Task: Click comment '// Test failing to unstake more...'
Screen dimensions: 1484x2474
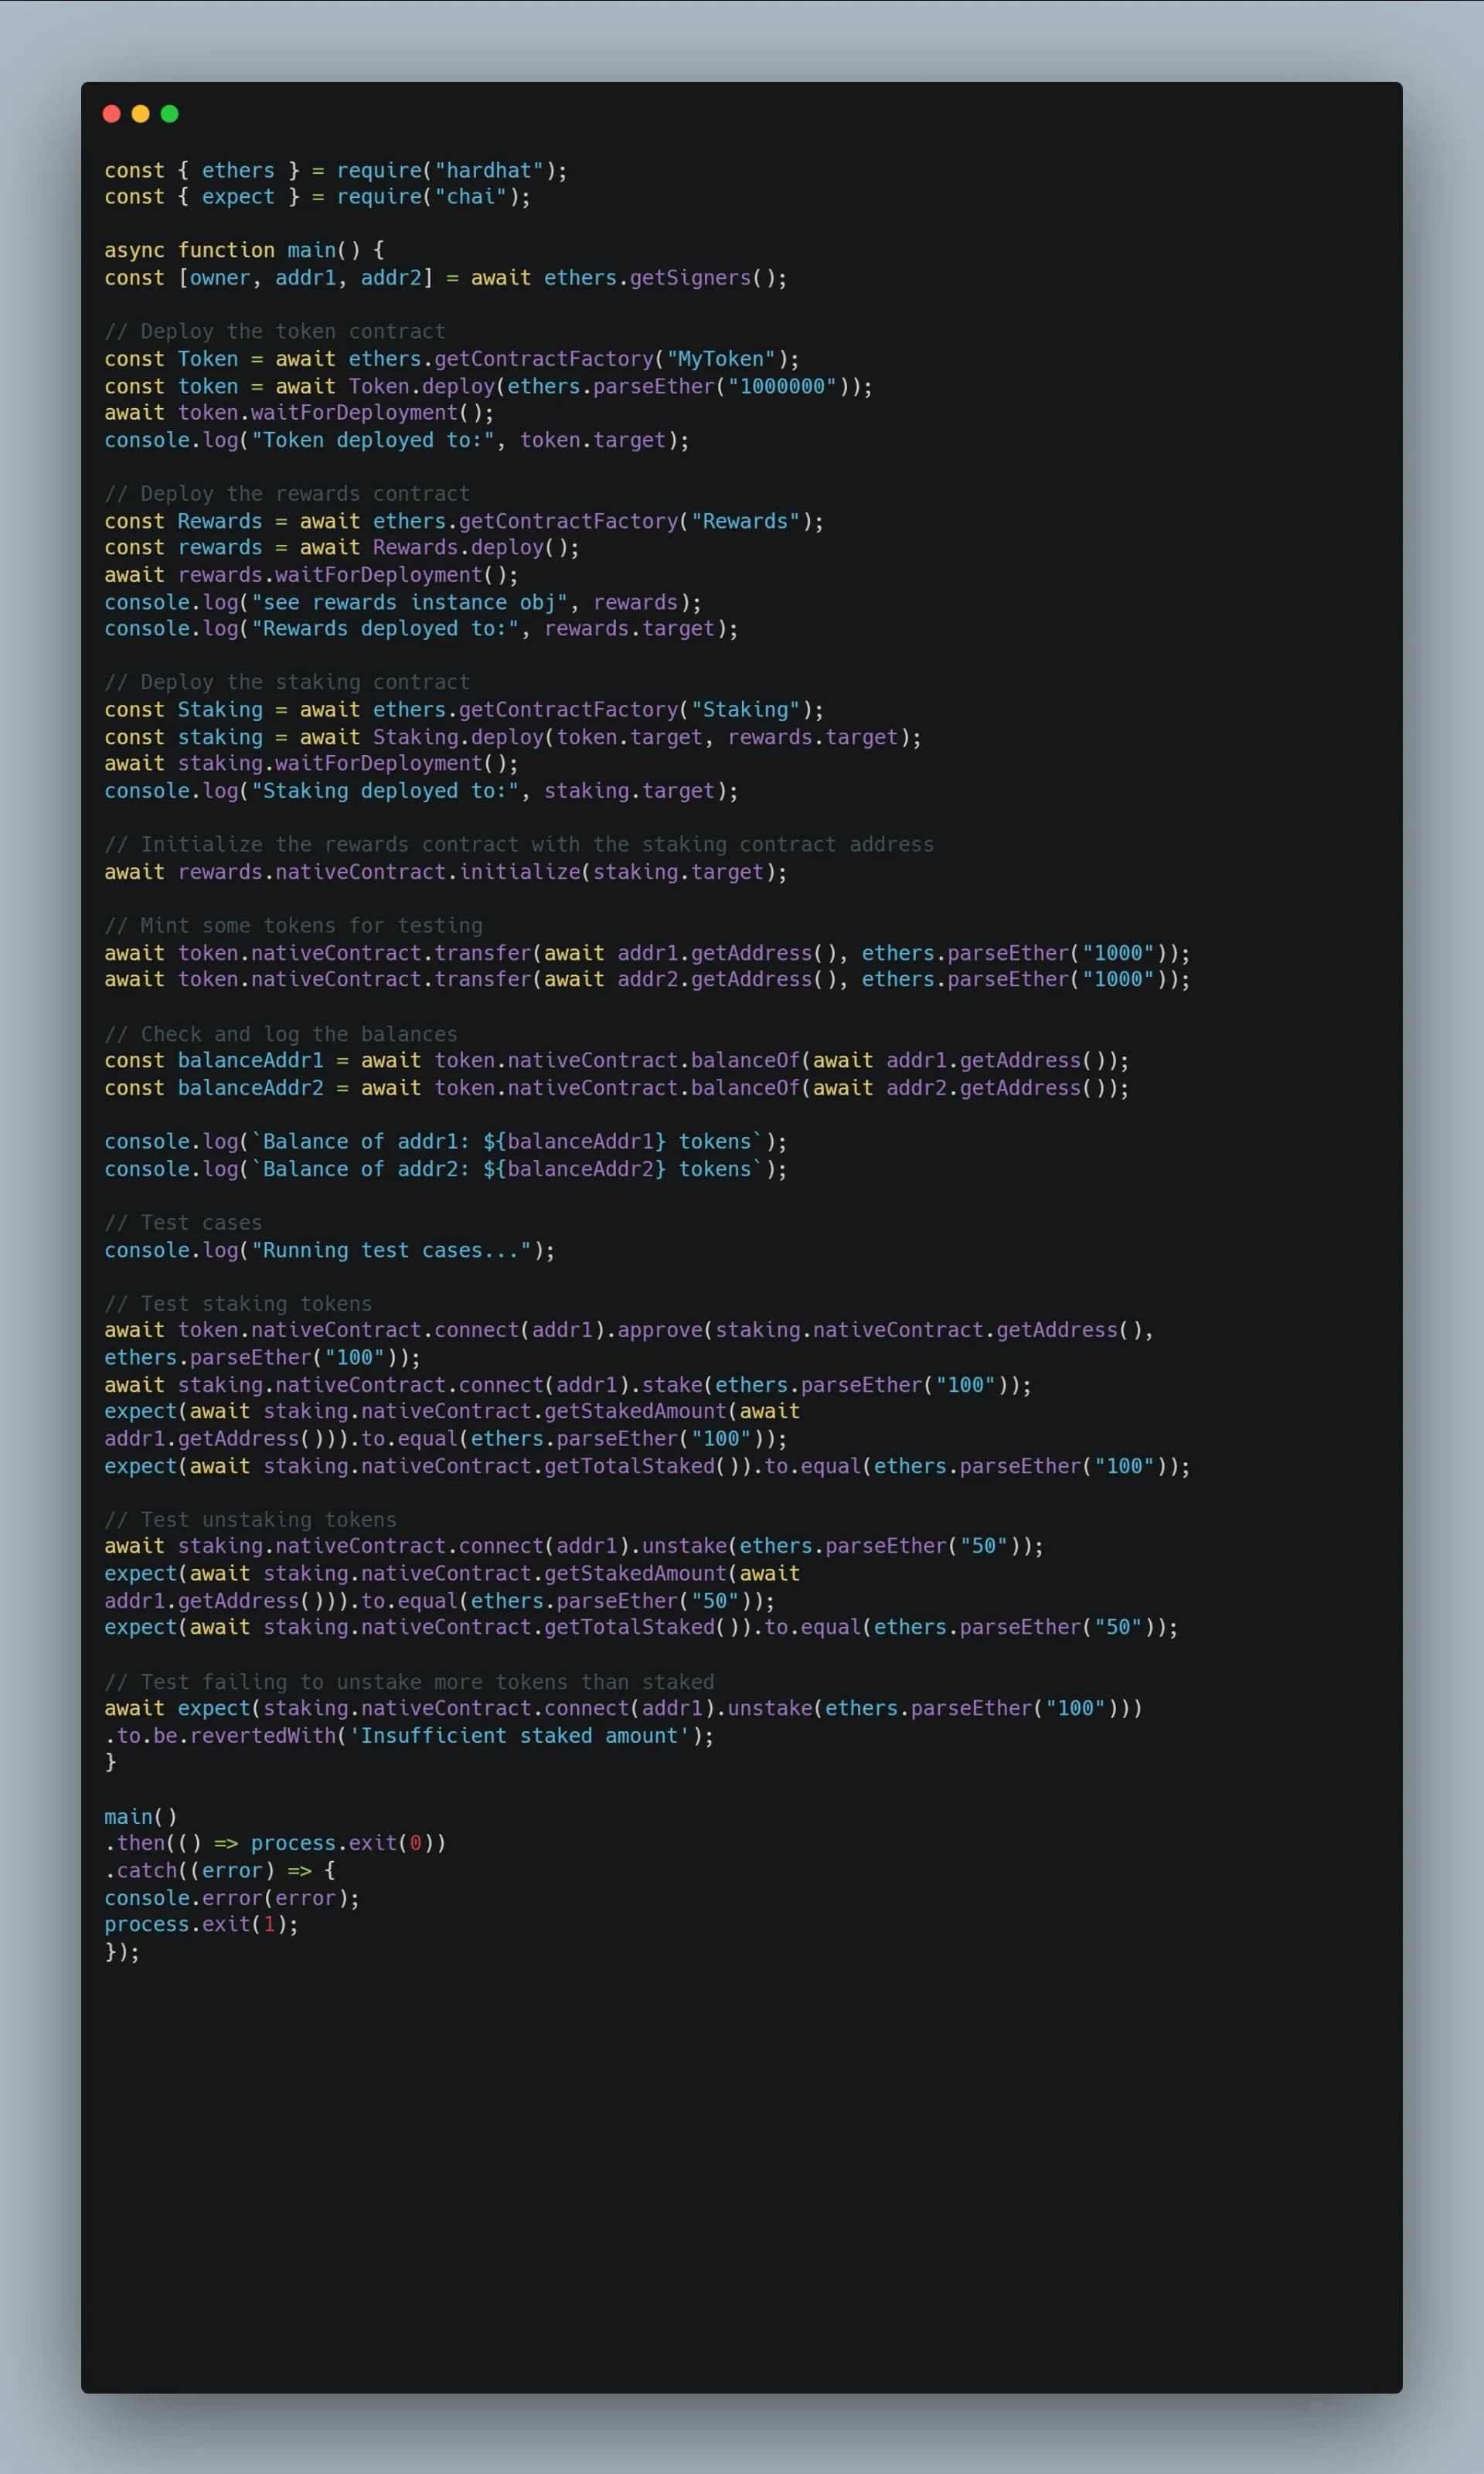Action: [x=409, y=1682]
